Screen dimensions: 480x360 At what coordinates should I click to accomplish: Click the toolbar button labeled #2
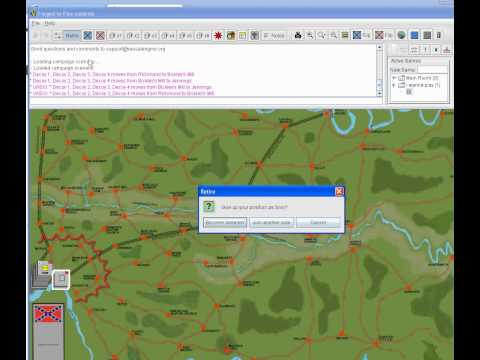[133, 35]
